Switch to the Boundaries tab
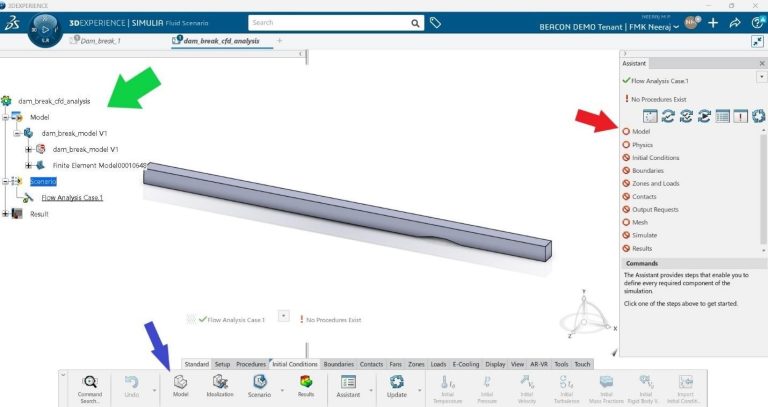Image resolution: width=768 pixels, height=407 pixels. click(x=338, y=364)
